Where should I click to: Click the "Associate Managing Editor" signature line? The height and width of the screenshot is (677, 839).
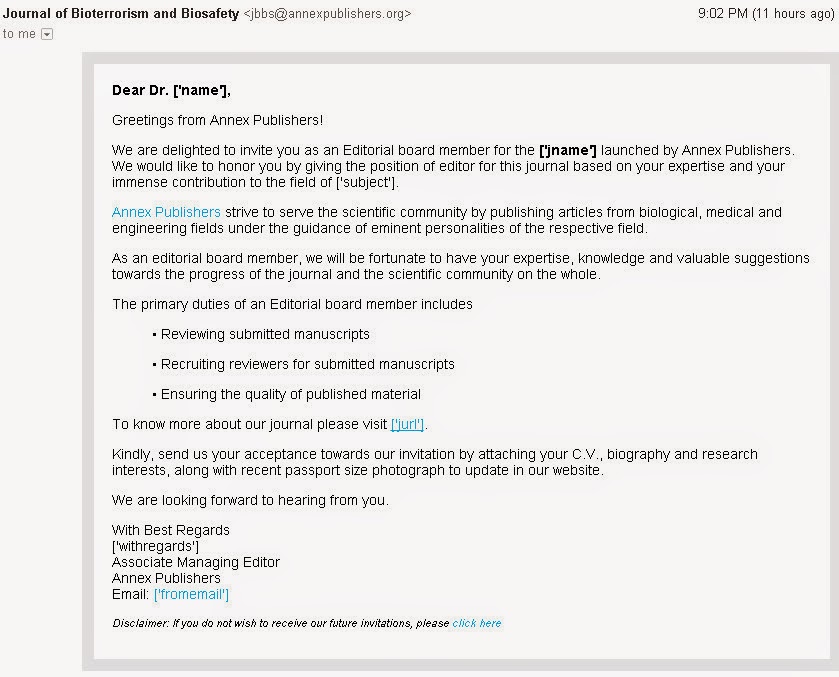(x=196, y=562)
